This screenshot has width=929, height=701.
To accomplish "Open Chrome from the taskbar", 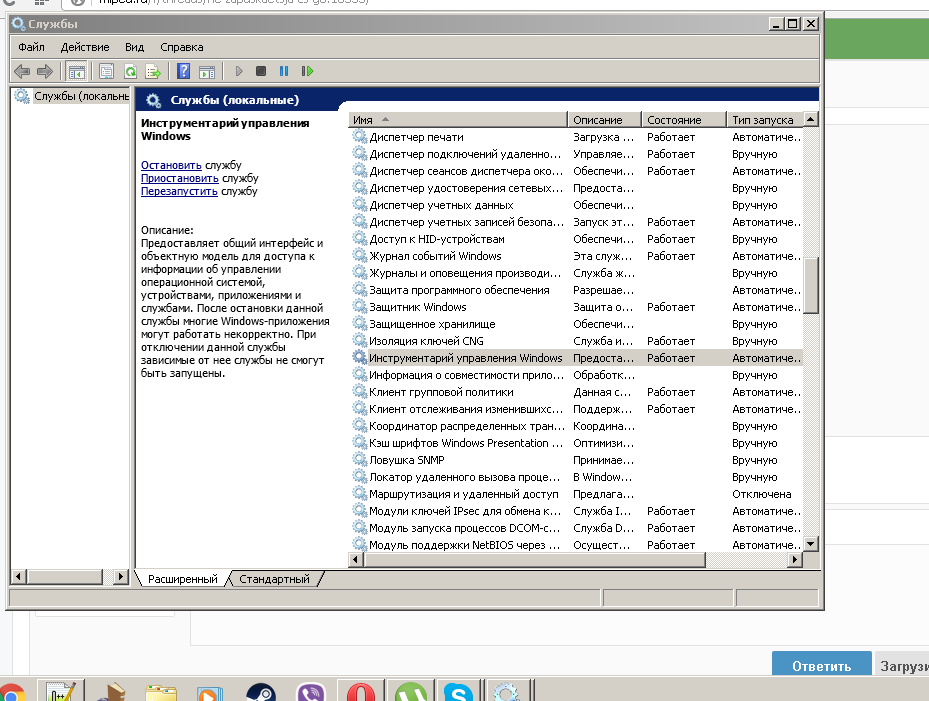I will coord(12,693).
